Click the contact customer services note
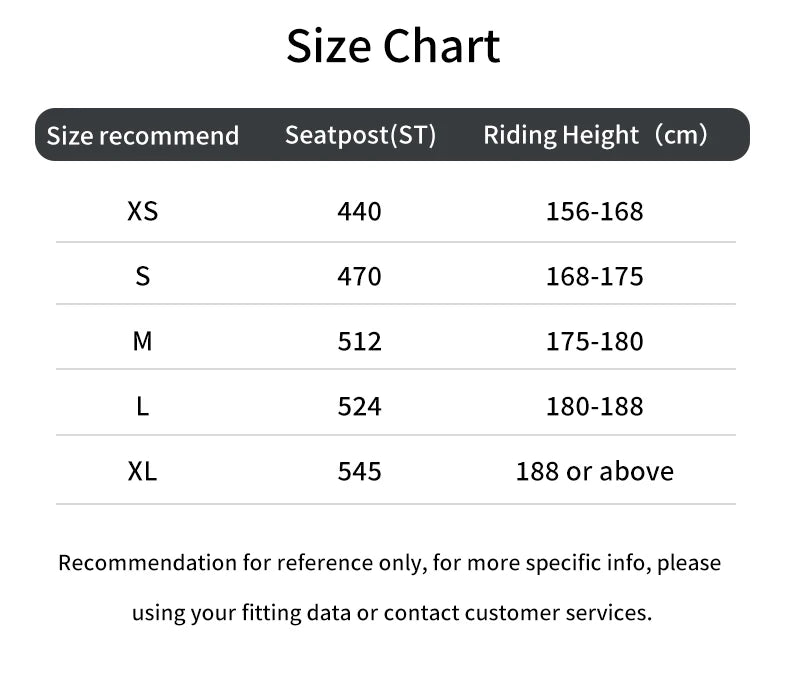This screenshot has height=690, width=790. coord(391,612)
